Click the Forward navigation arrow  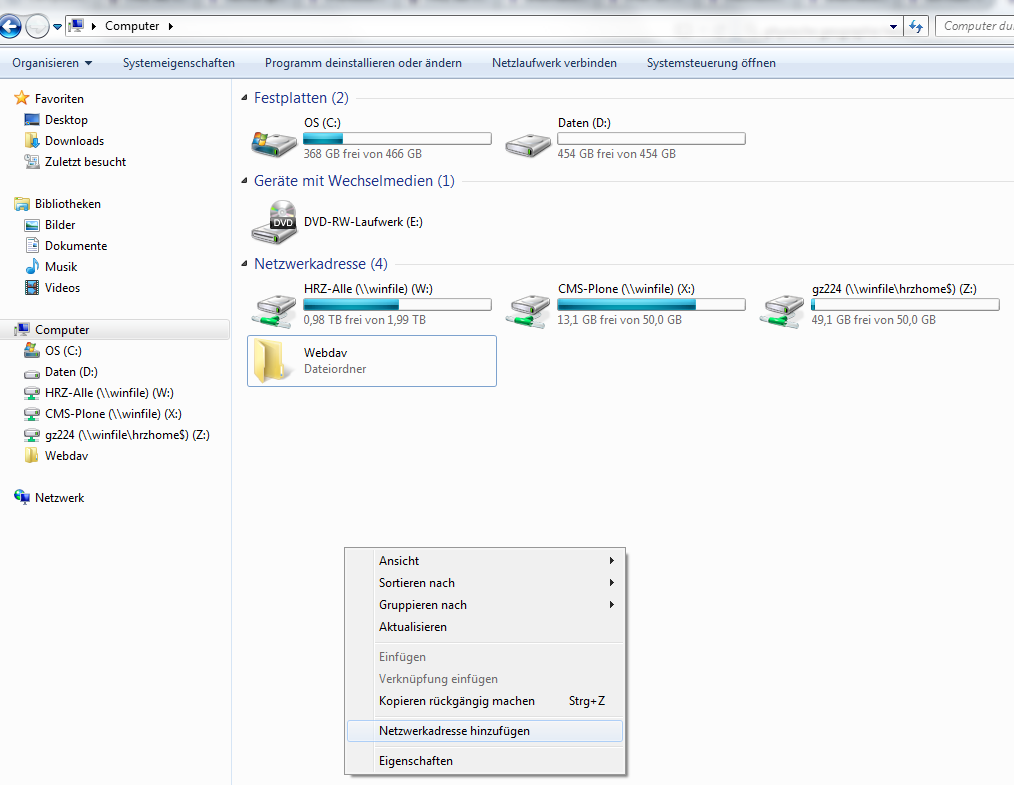tap(37, 27)
